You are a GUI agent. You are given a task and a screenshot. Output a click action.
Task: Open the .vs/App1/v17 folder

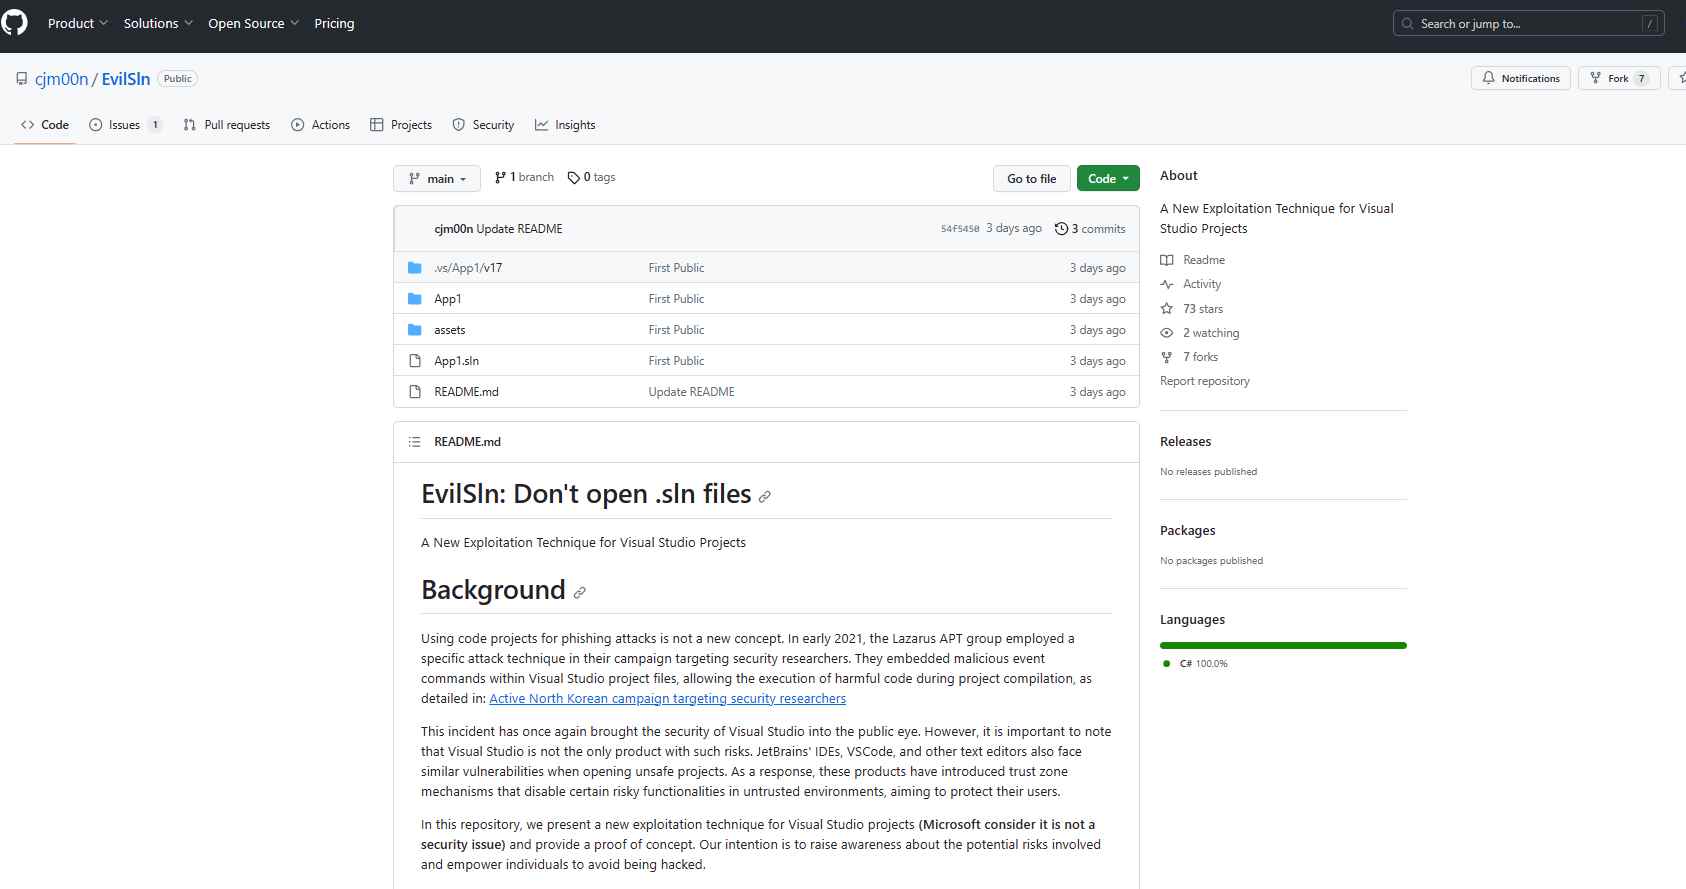click(x=468, y=268)
